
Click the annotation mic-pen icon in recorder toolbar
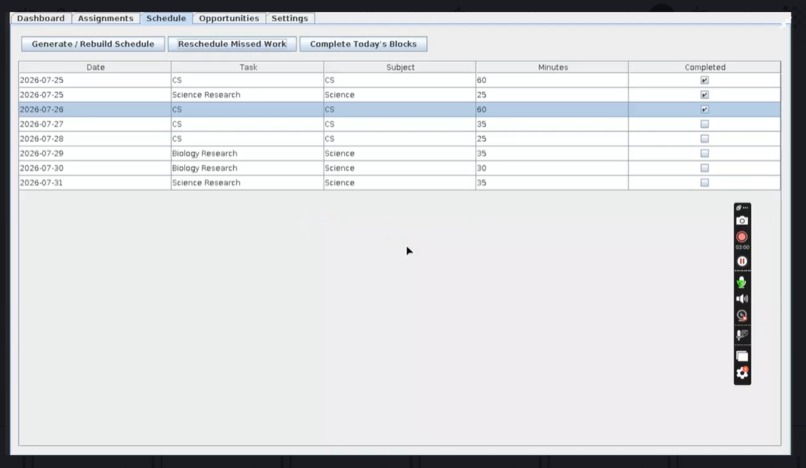(742, 335)
